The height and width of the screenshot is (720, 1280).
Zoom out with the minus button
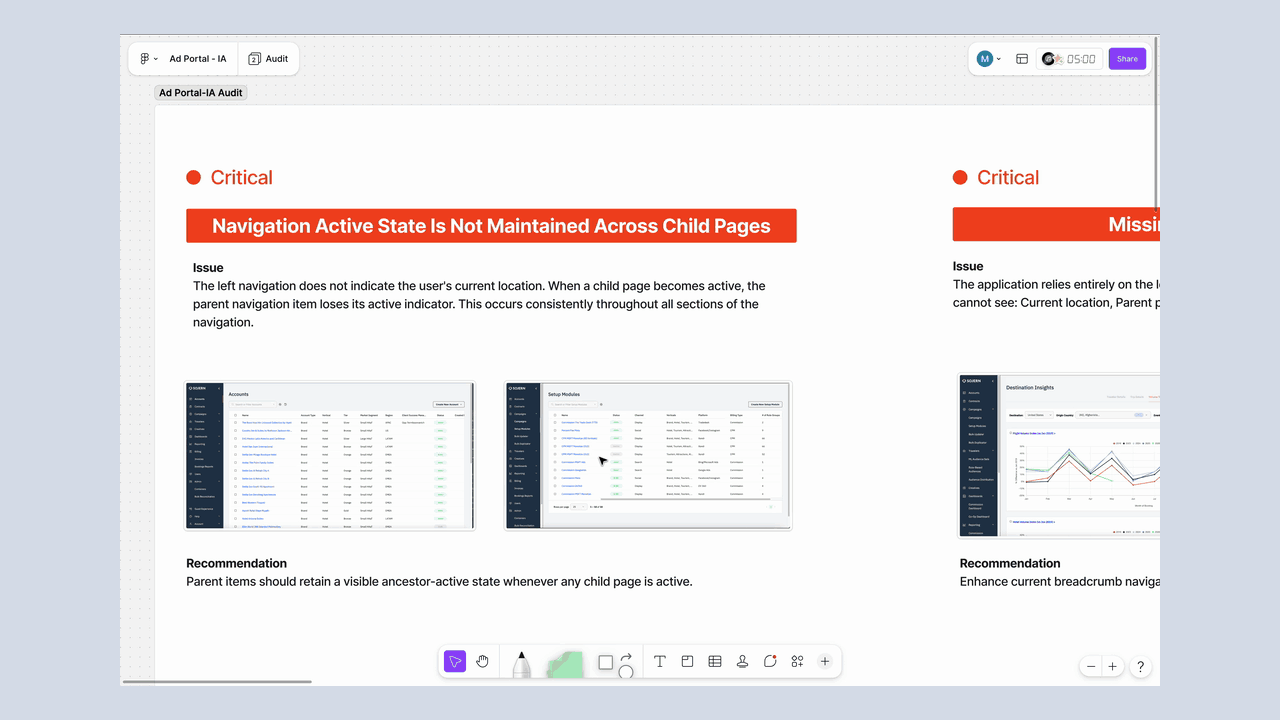point(1091,667)
